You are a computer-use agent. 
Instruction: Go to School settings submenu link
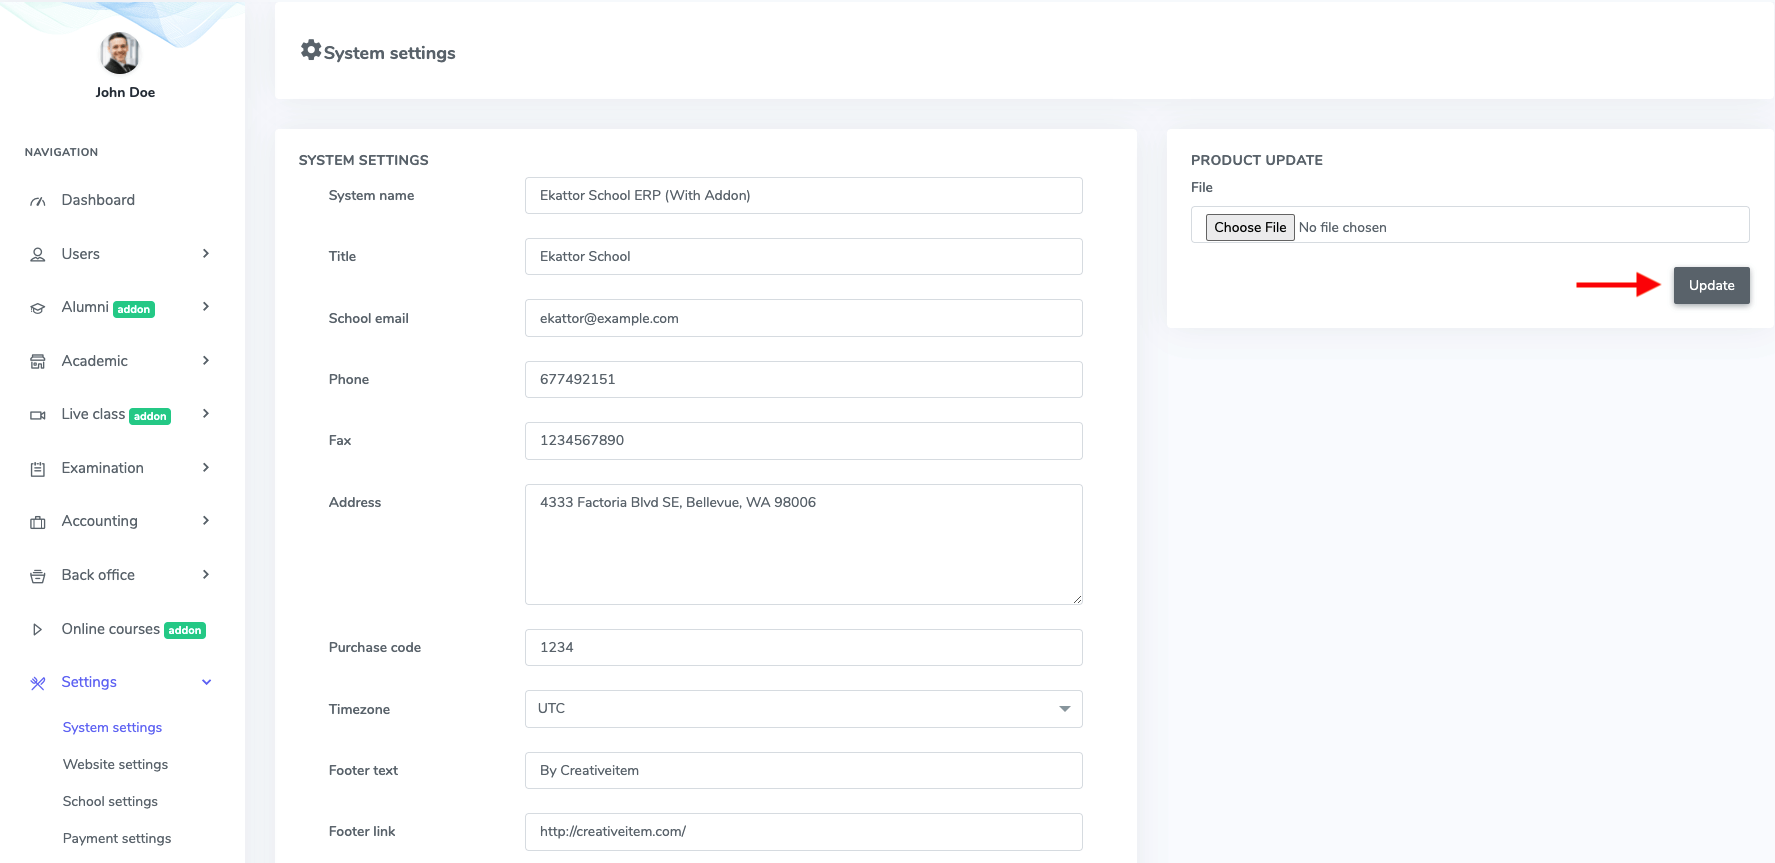[x=110, y=802]
